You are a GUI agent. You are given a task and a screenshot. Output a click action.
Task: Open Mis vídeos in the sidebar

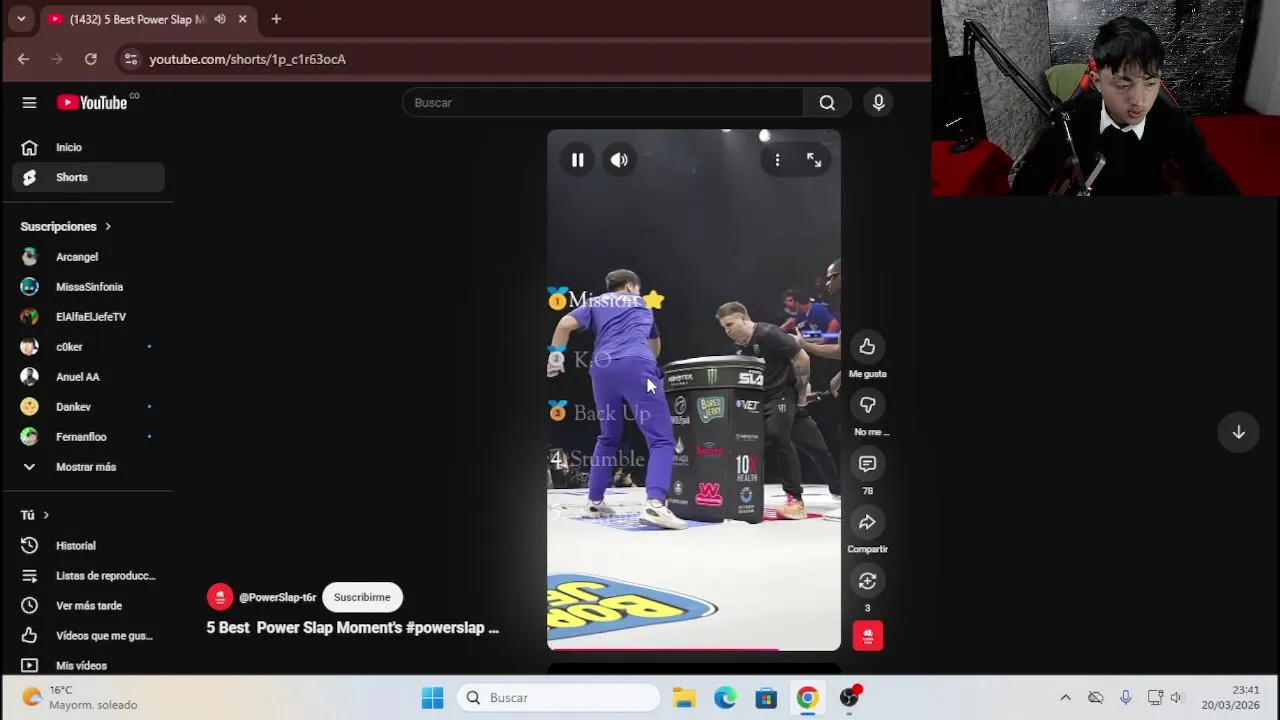point(88,665)
